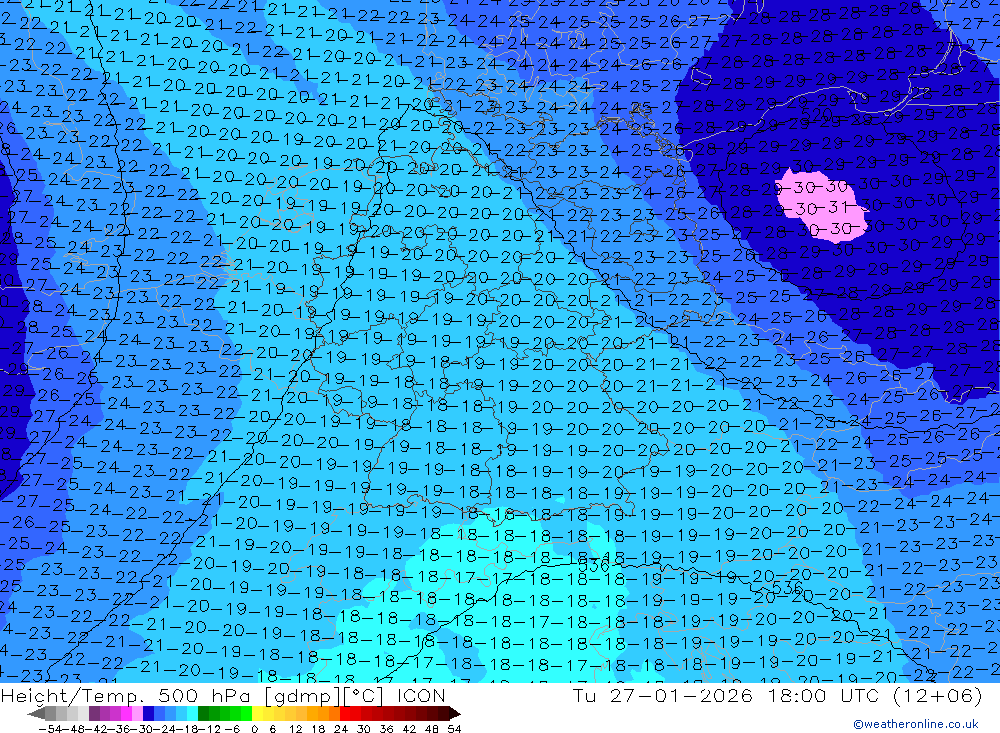
Task: Click the '42' legend tick label
Action: click(409, 729)
